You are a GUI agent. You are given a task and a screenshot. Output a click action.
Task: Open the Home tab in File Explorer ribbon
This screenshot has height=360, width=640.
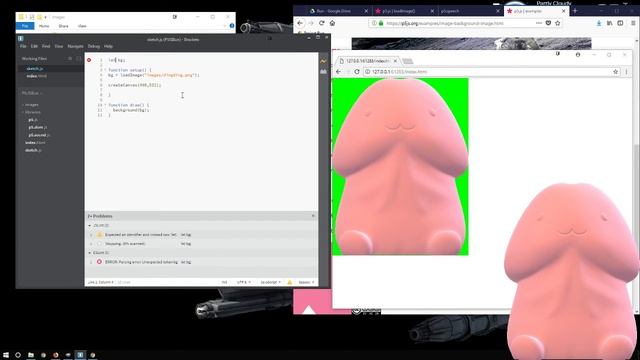pos(44,26)
